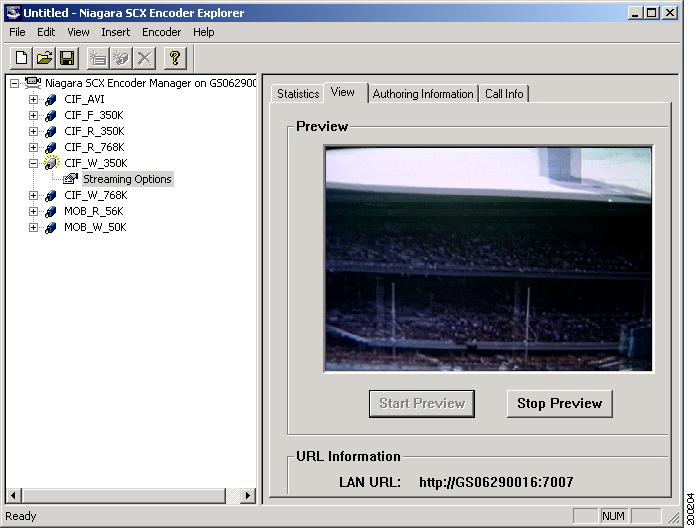This screenshot has width=696, height=528.
Task: Click the yellow question mark Help icon
Action: tap(175, 58)
